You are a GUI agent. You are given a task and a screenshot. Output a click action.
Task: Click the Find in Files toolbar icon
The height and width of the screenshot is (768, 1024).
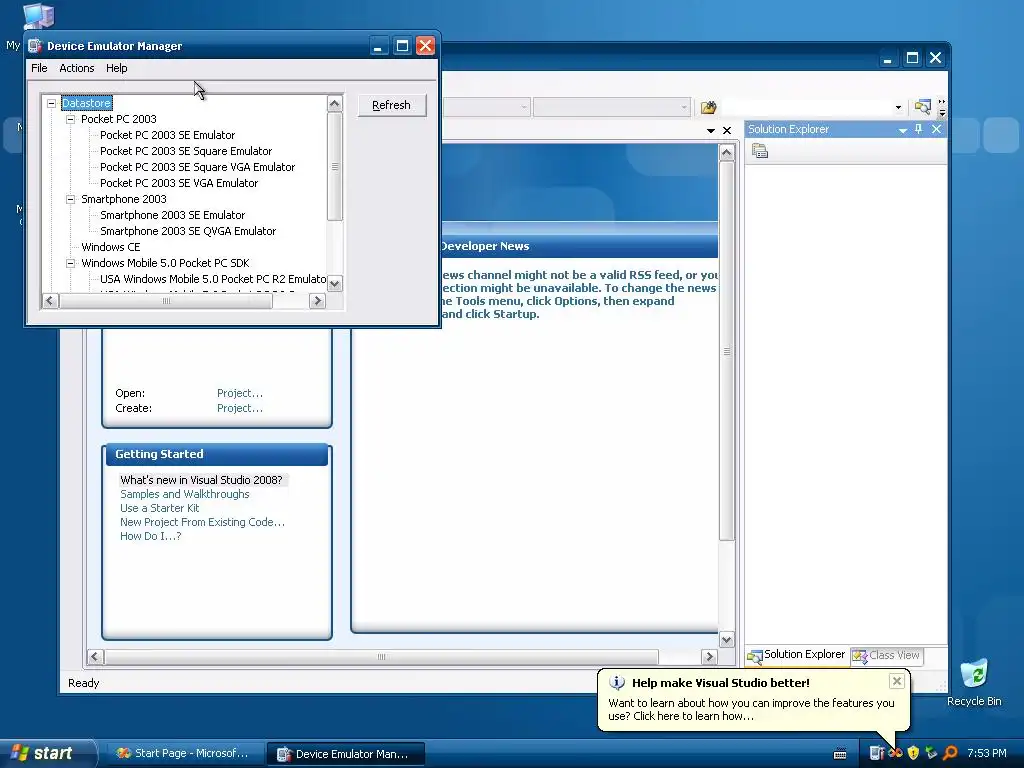pyautogui.click(x=709, y=107)
